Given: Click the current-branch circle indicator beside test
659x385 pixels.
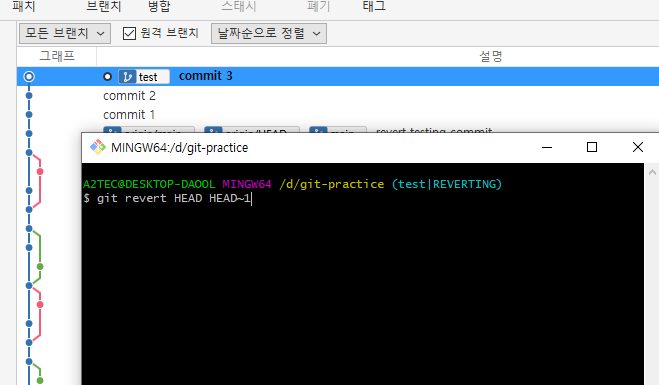Looking at the screenshot, I should click(x=108, y=76).
